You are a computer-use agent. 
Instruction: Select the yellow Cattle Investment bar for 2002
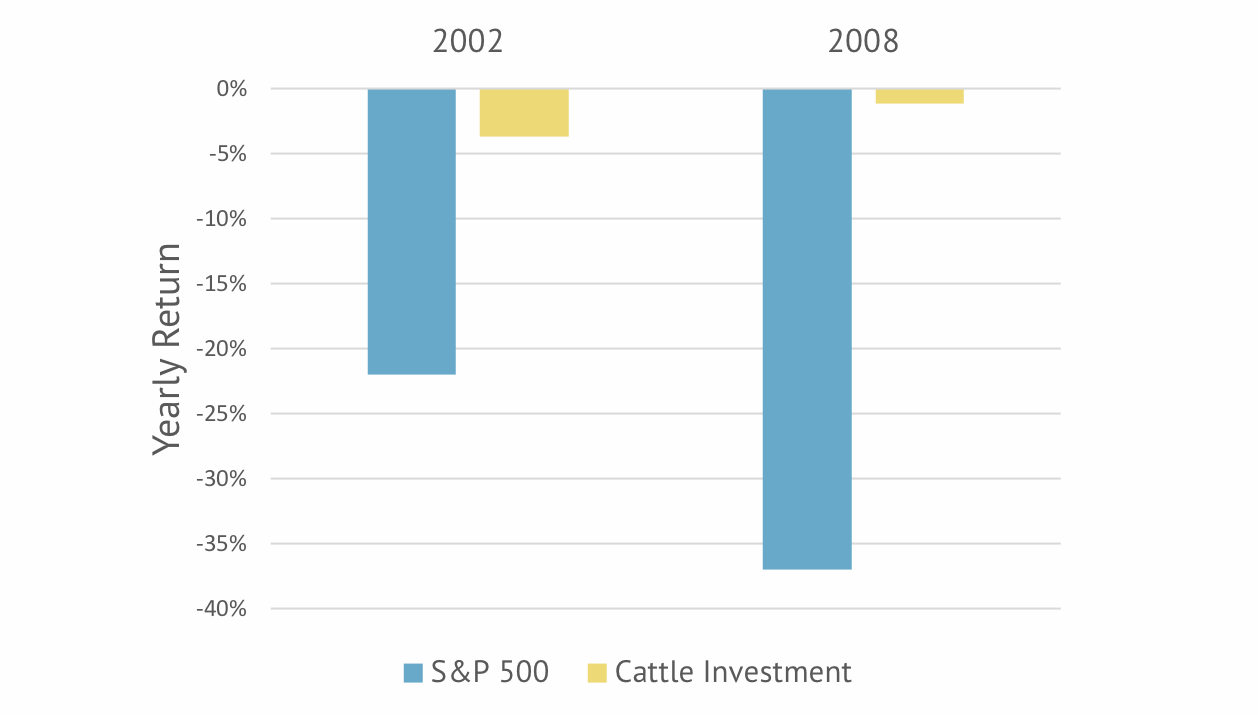pyautogui.click(x=524, y=112)
